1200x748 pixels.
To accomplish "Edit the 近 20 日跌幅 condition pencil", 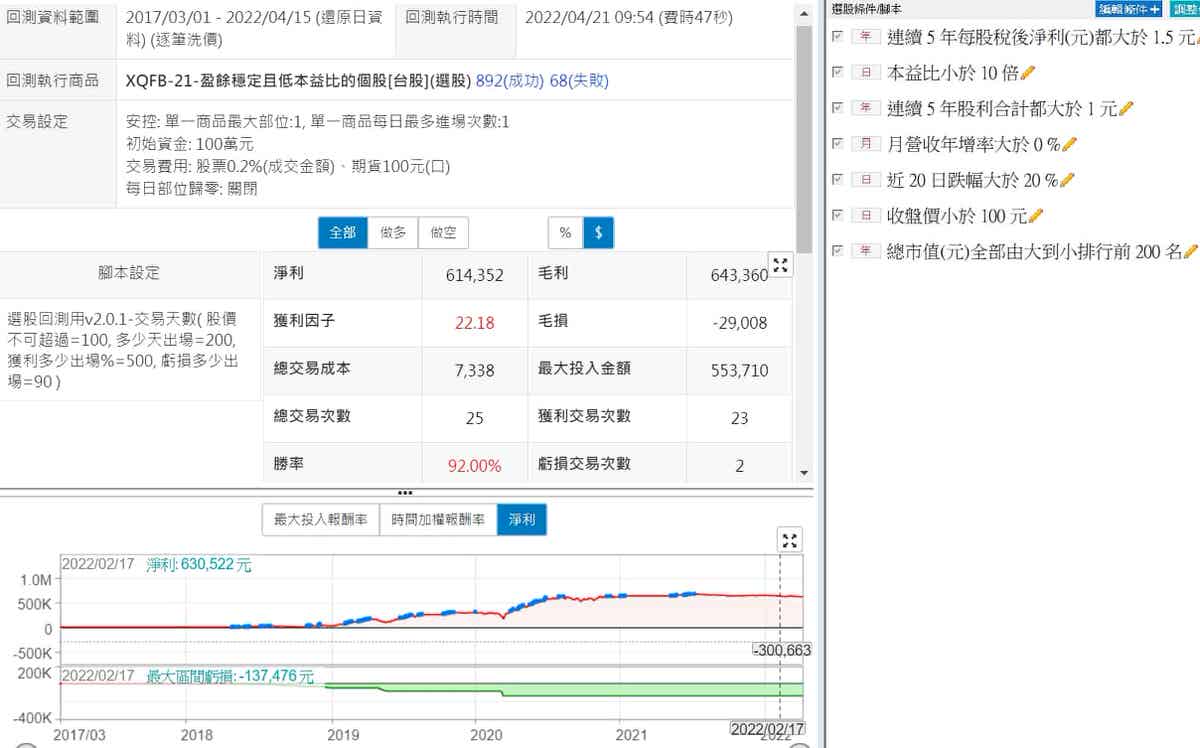I will point(1067,180).
